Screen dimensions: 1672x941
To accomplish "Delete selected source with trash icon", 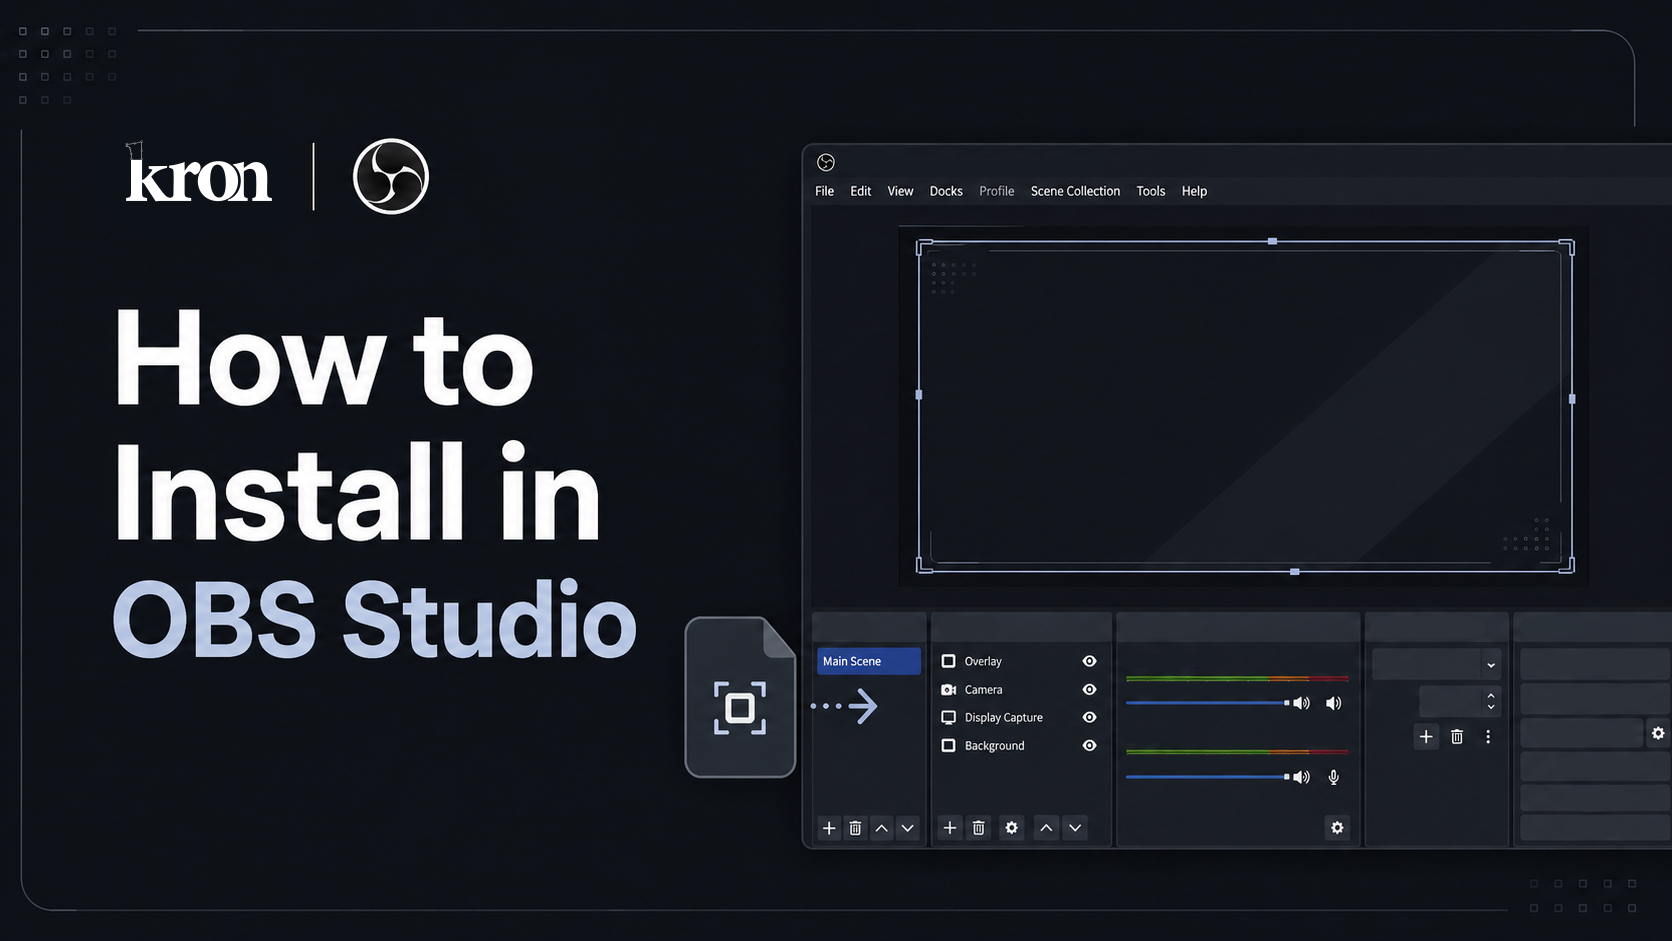I will tap(979, 828).
